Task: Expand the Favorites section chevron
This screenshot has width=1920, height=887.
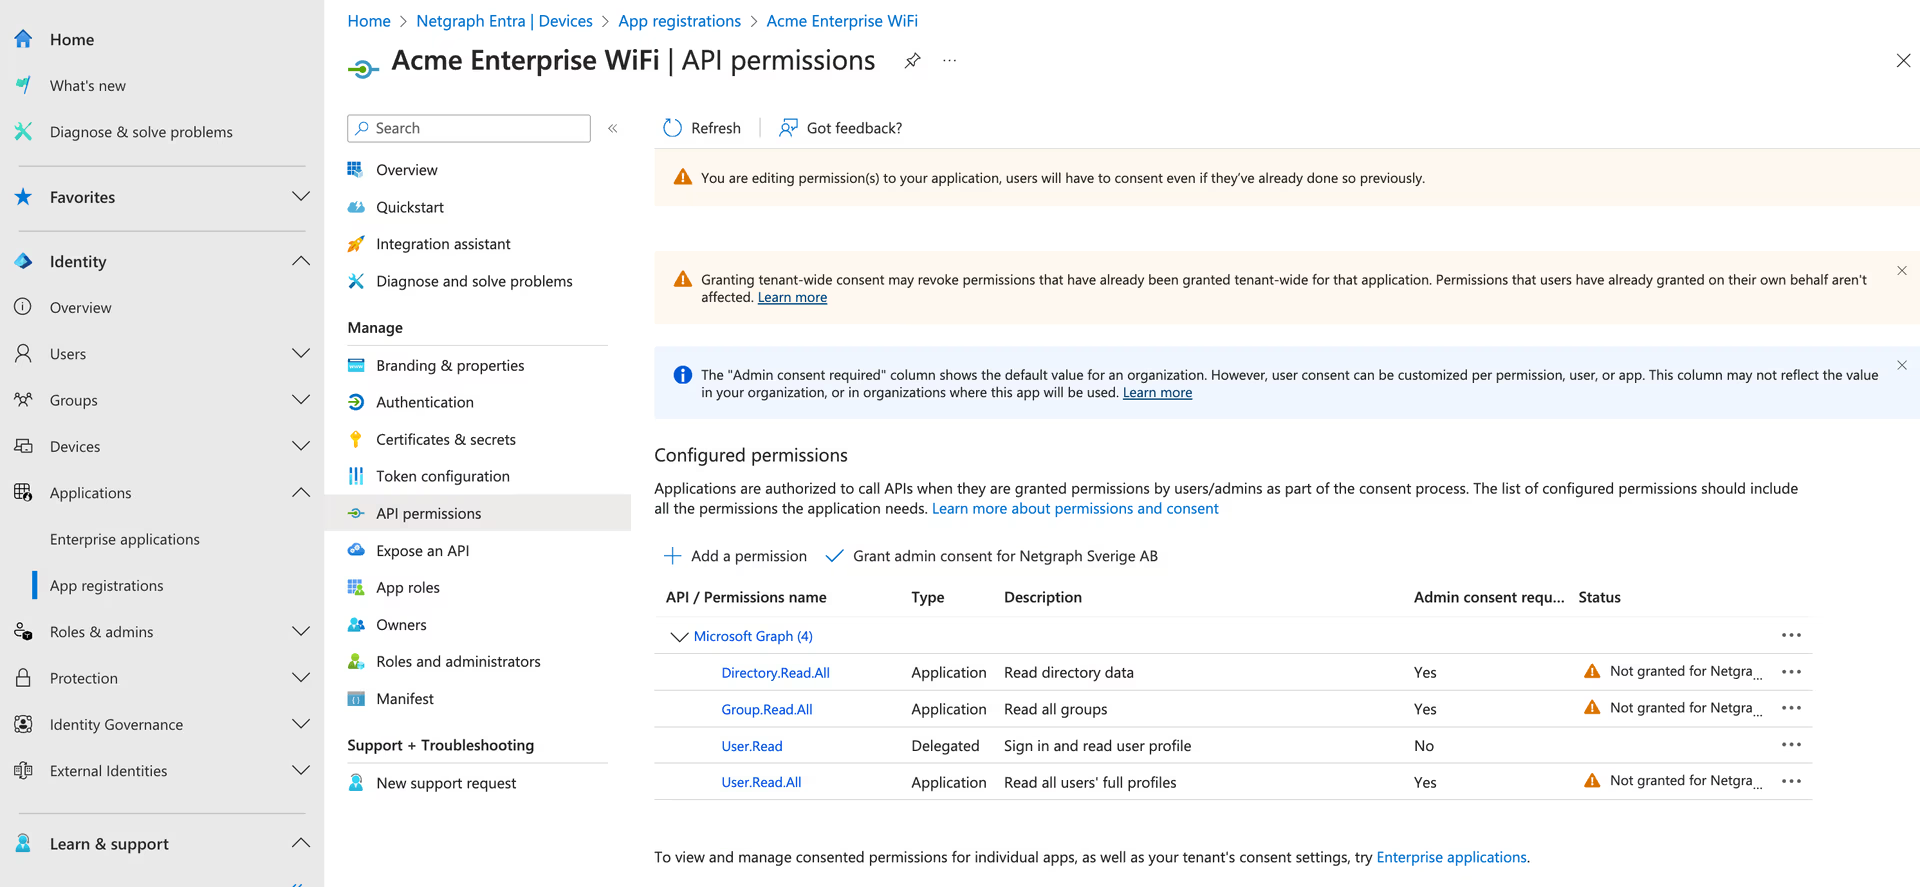Action: point(301,196)
